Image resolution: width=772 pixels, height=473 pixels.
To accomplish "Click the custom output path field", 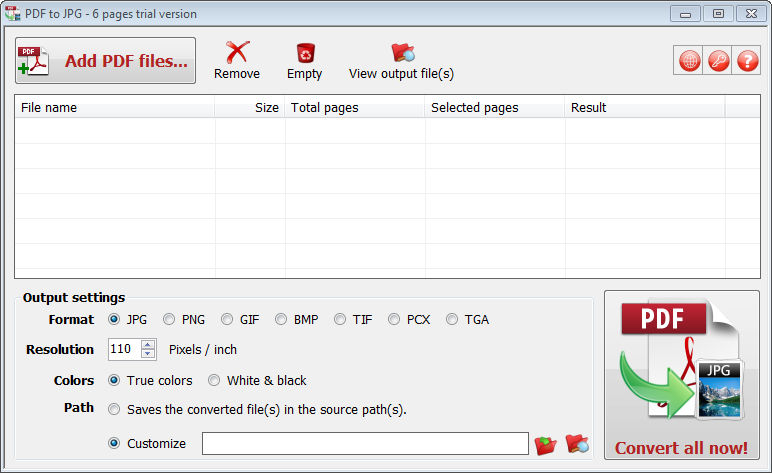I will (x=365, y=443).
